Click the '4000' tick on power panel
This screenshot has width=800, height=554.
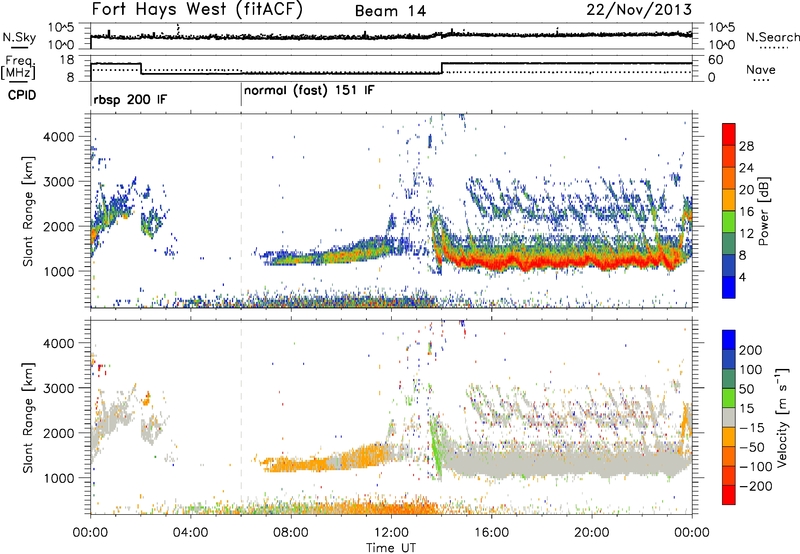point(60,137)
